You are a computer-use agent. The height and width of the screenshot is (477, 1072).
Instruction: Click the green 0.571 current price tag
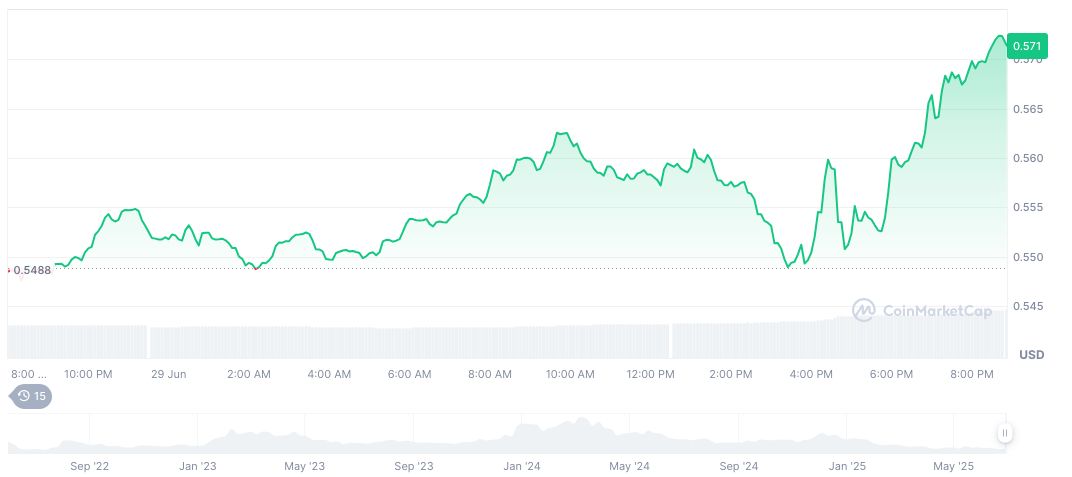click(x=1027, y=45)
